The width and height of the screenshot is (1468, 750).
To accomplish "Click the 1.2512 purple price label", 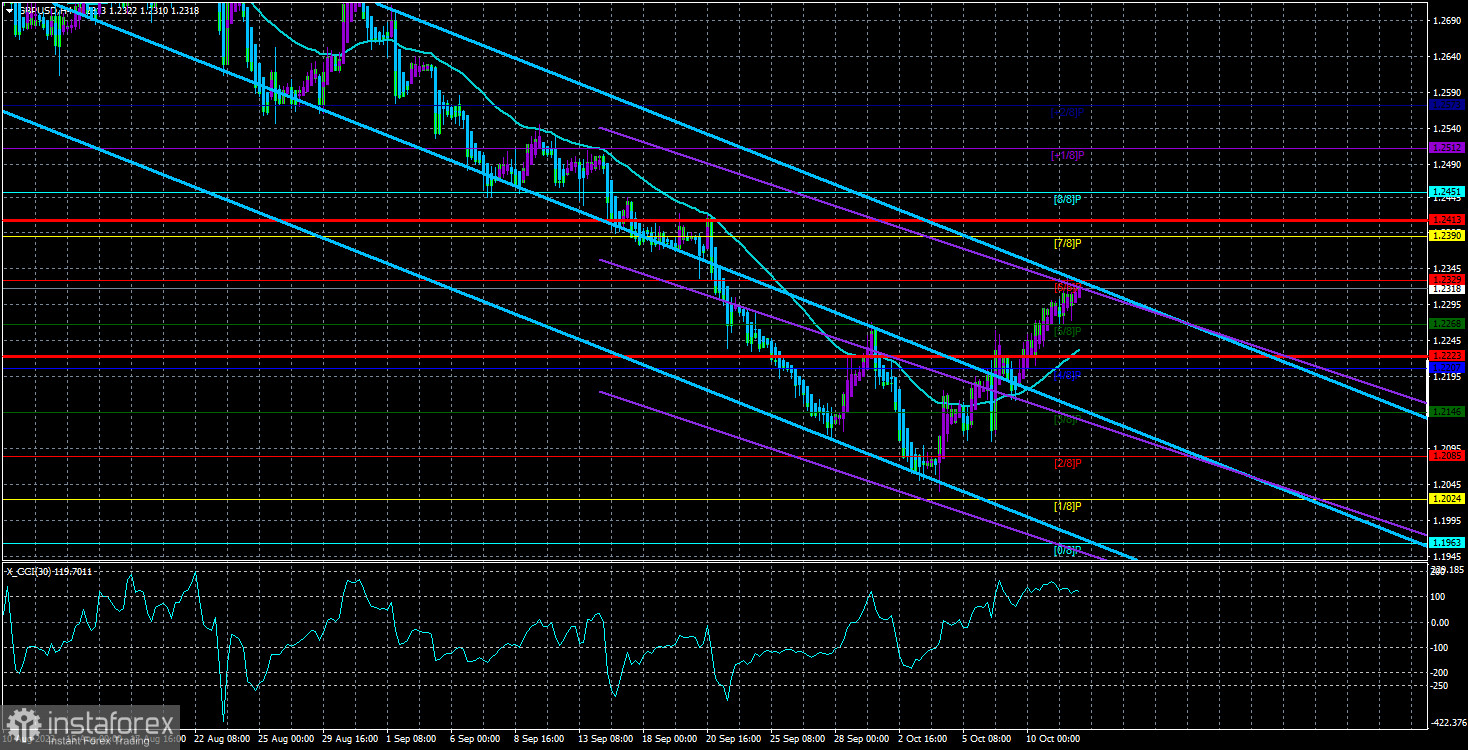I will coord(1447,147).
